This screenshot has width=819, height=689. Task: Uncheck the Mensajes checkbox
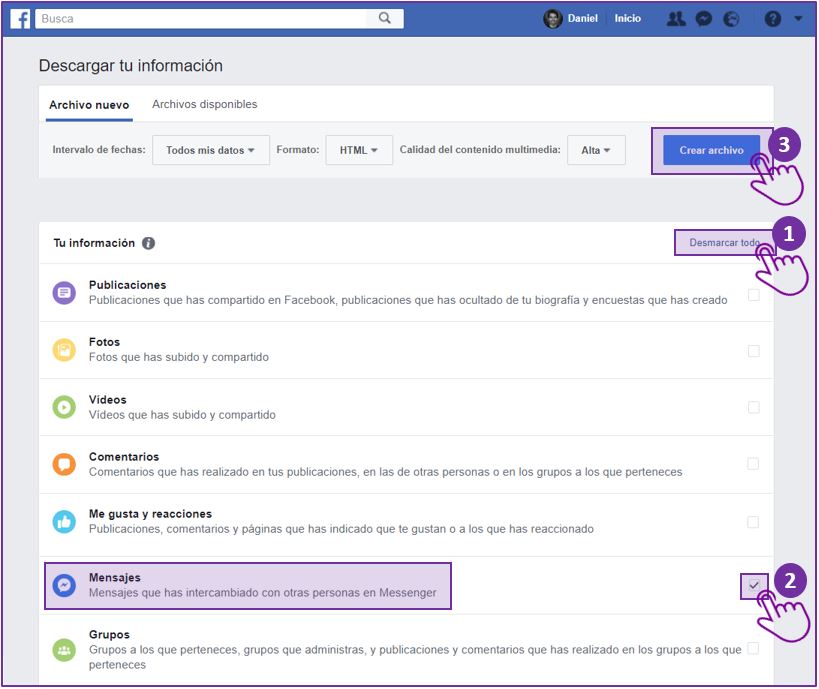tap(754, 585)
